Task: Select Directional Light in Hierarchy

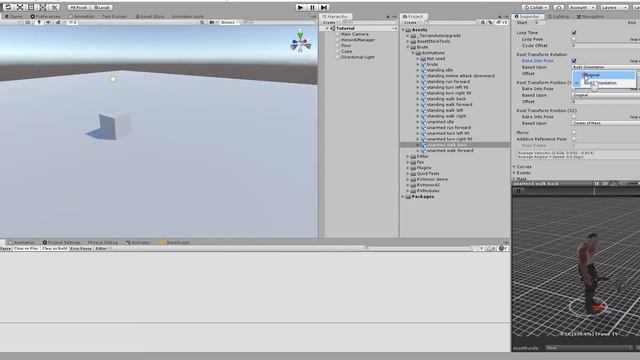Action: point(358,57)
